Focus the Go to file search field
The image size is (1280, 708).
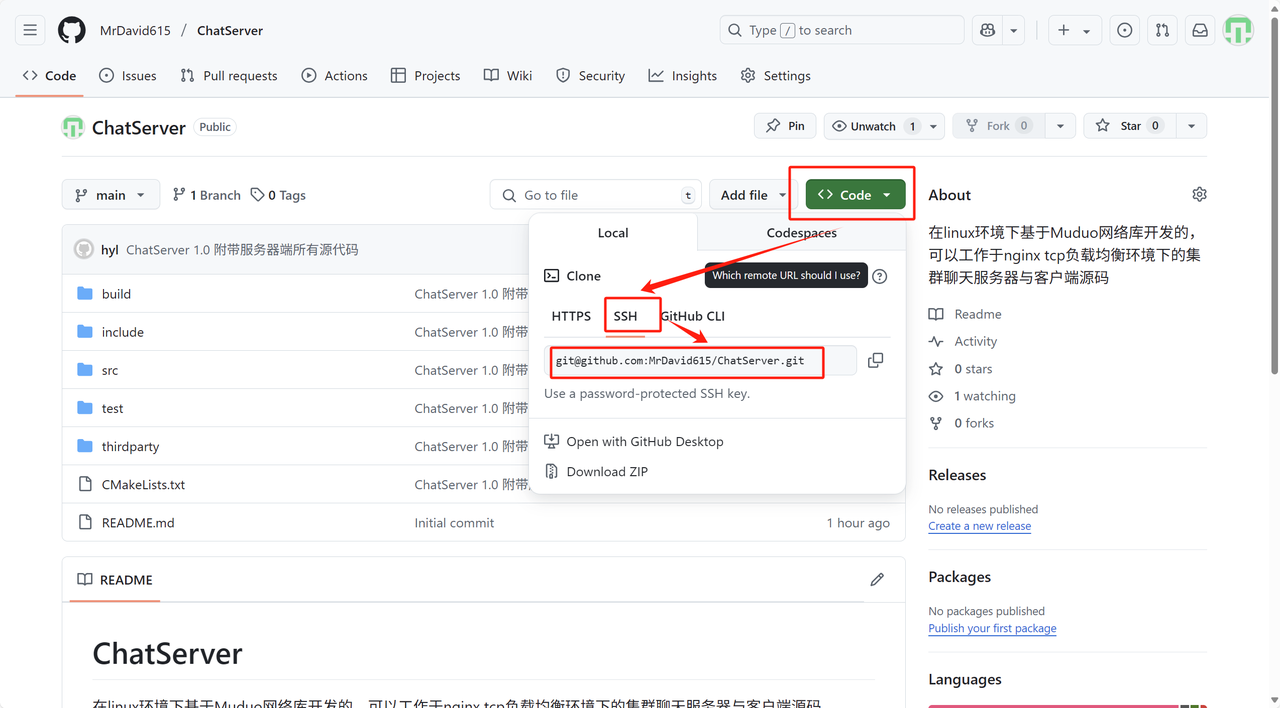tap(596, 195)
